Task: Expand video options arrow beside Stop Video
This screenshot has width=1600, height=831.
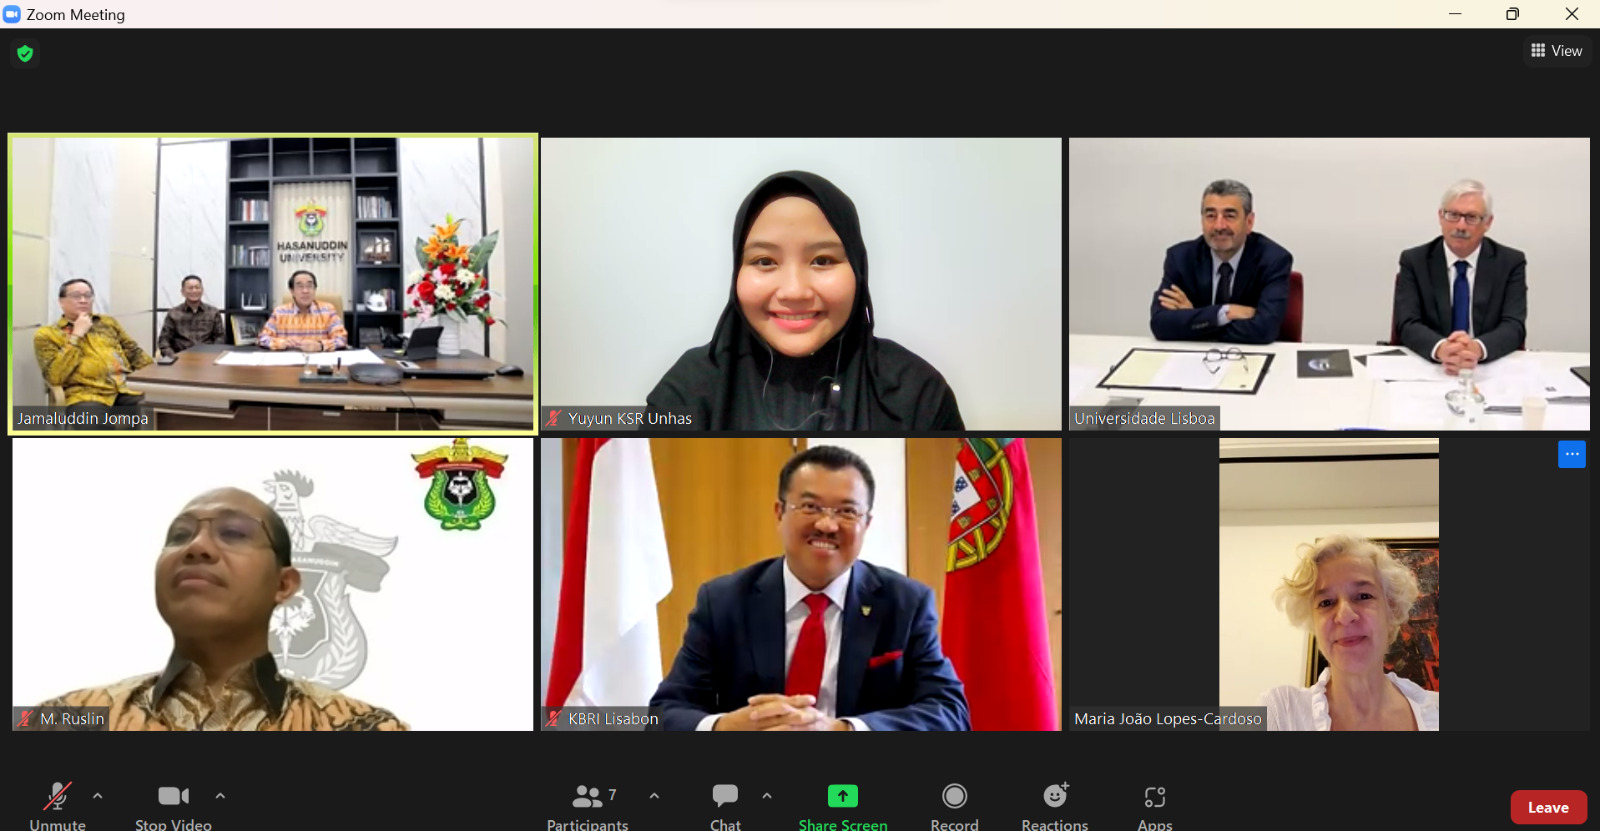Action: 220,796
